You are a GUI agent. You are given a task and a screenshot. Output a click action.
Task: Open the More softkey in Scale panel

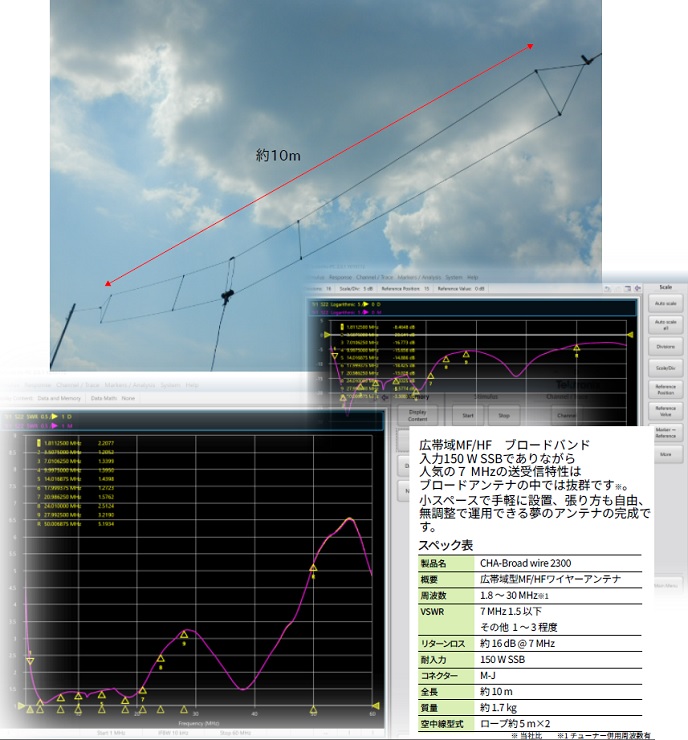tap(664, 454)
